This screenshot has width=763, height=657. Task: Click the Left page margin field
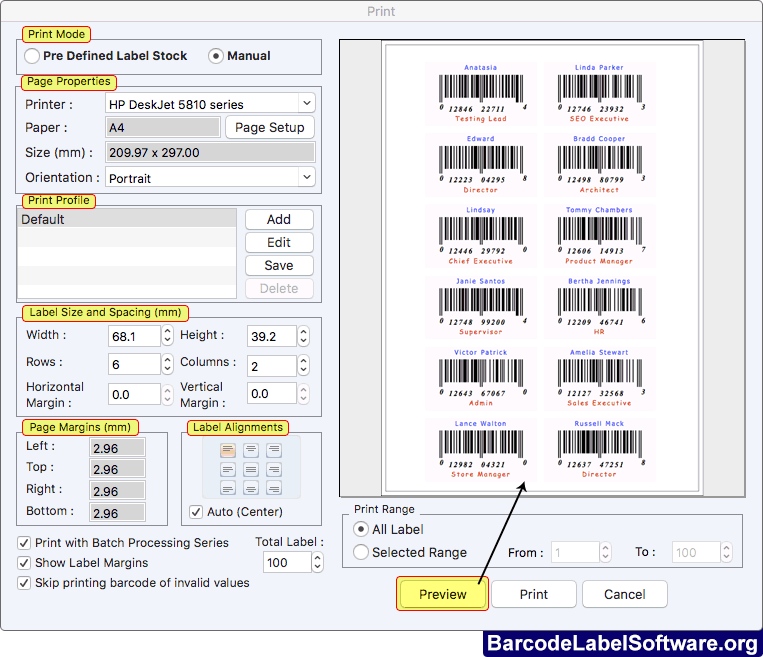tap(117, 448)
